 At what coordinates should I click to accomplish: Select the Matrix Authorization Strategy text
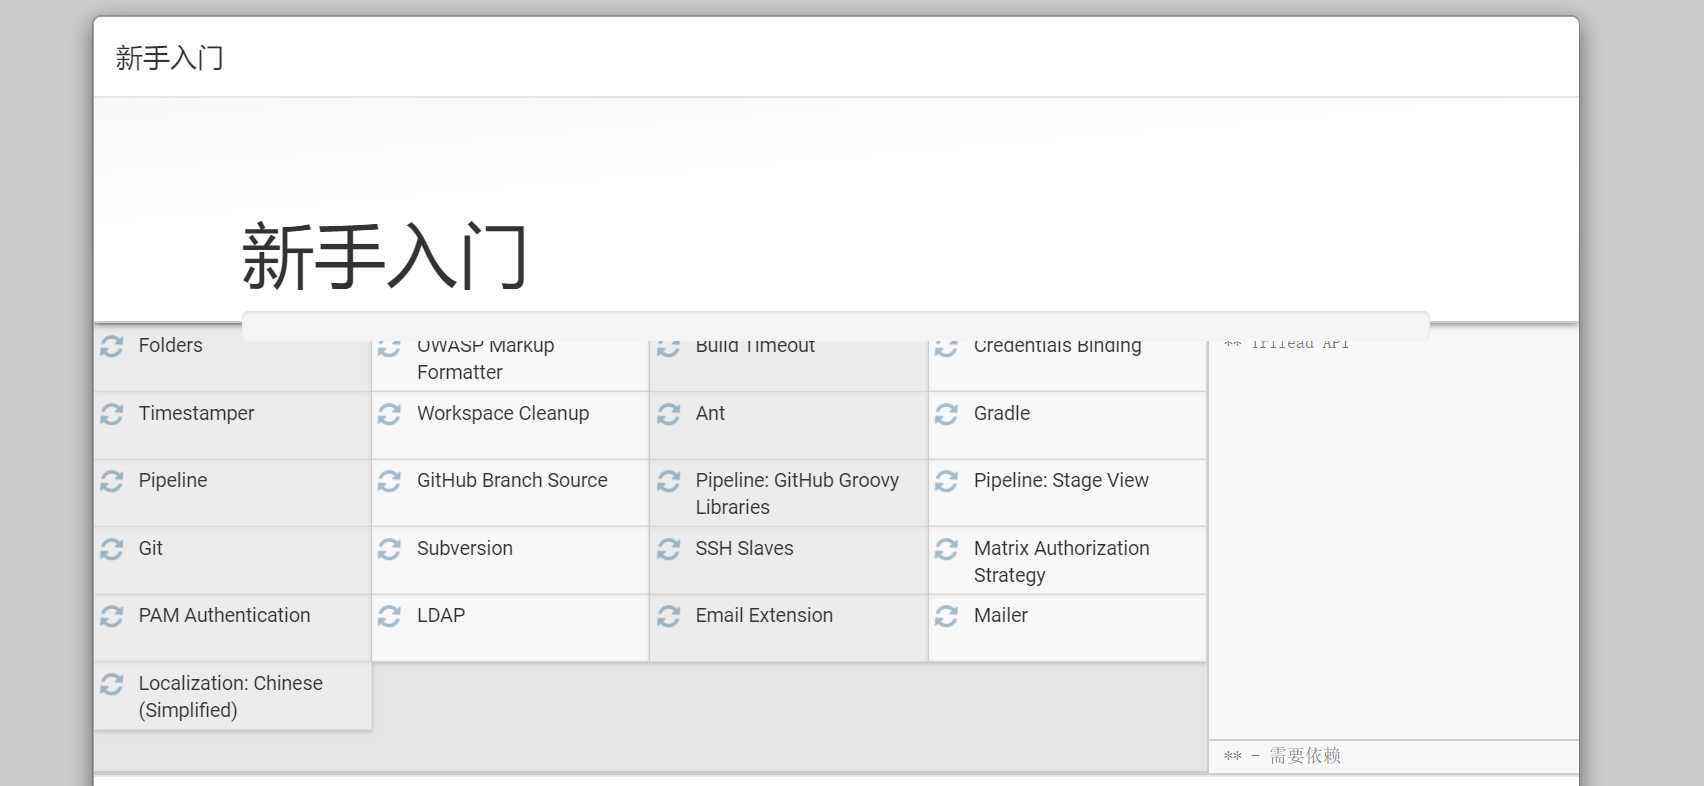point(1062,561)
